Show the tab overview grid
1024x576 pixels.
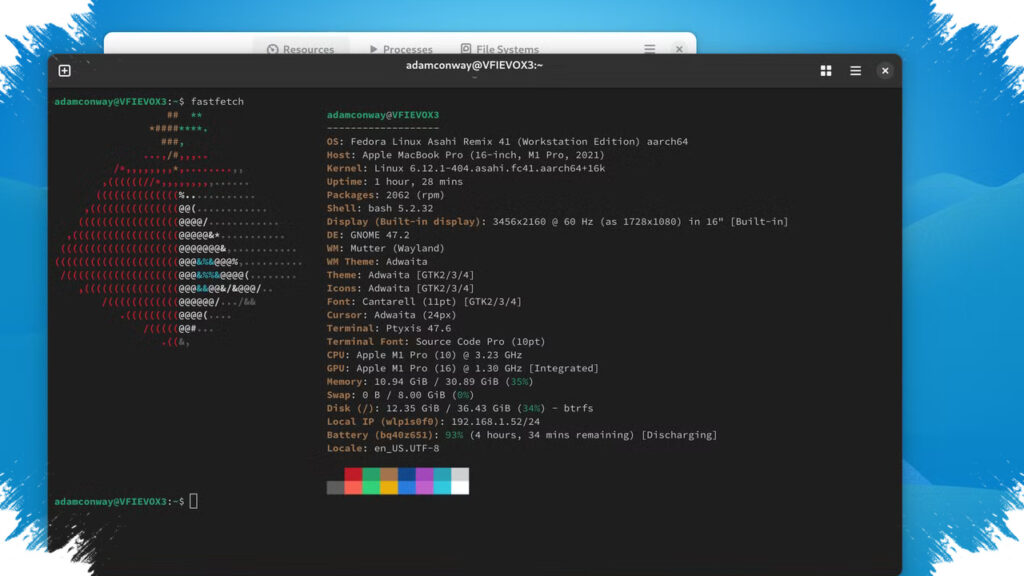pyautogui.click(x=825, y=71)
